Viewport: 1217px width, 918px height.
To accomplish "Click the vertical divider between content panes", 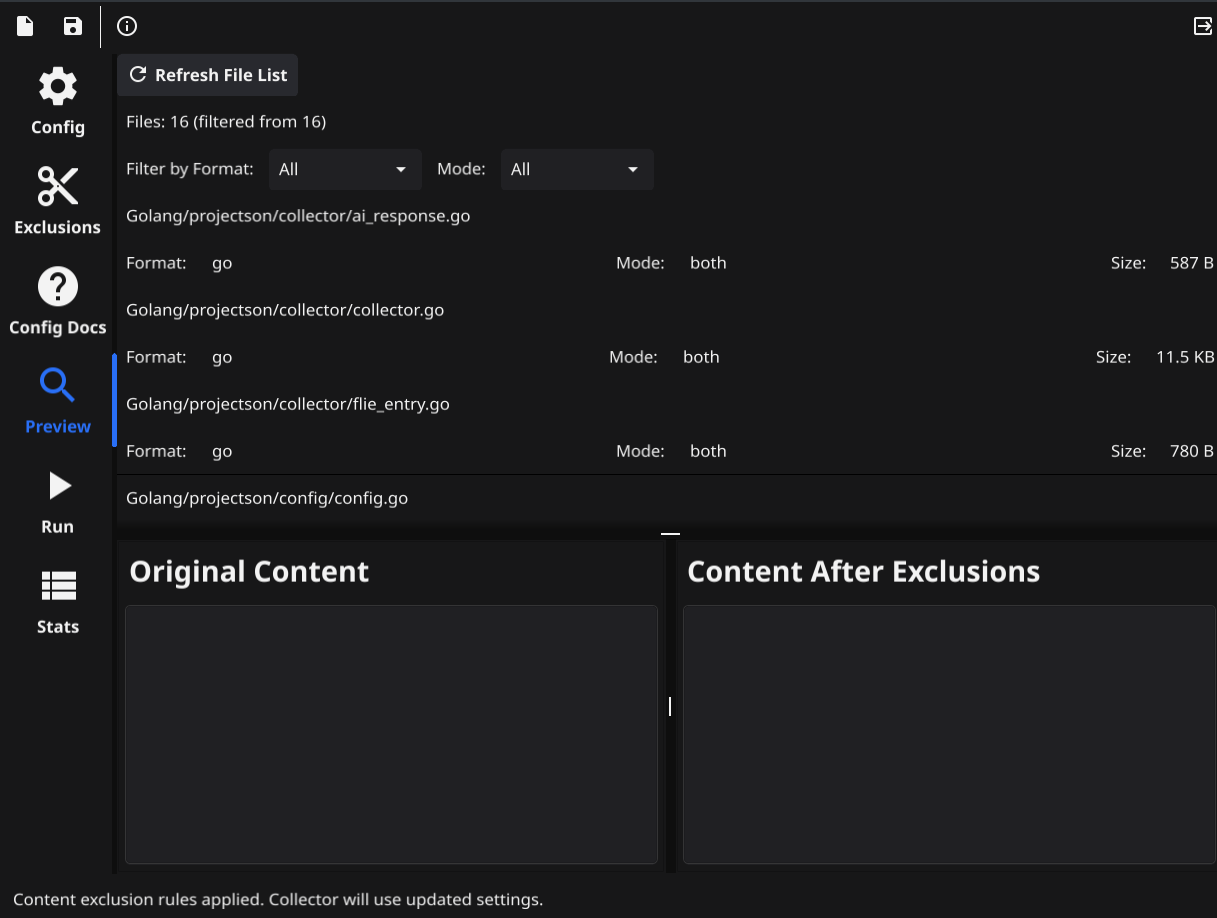I will click(670, 706).
